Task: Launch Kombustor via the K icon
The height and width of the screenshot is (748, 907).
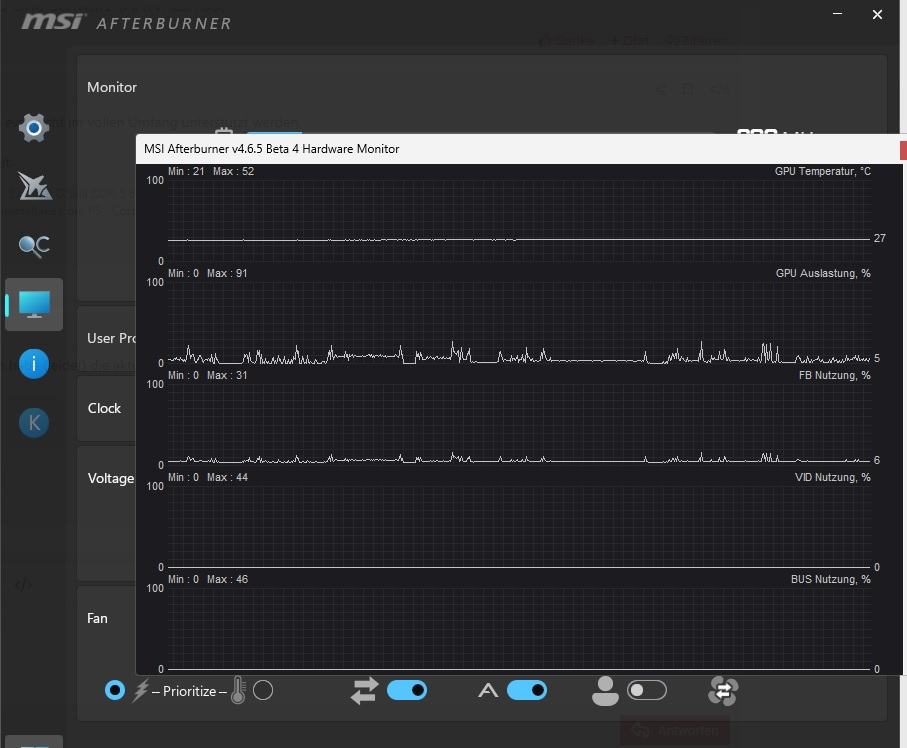Action: [x=34, y=423]
